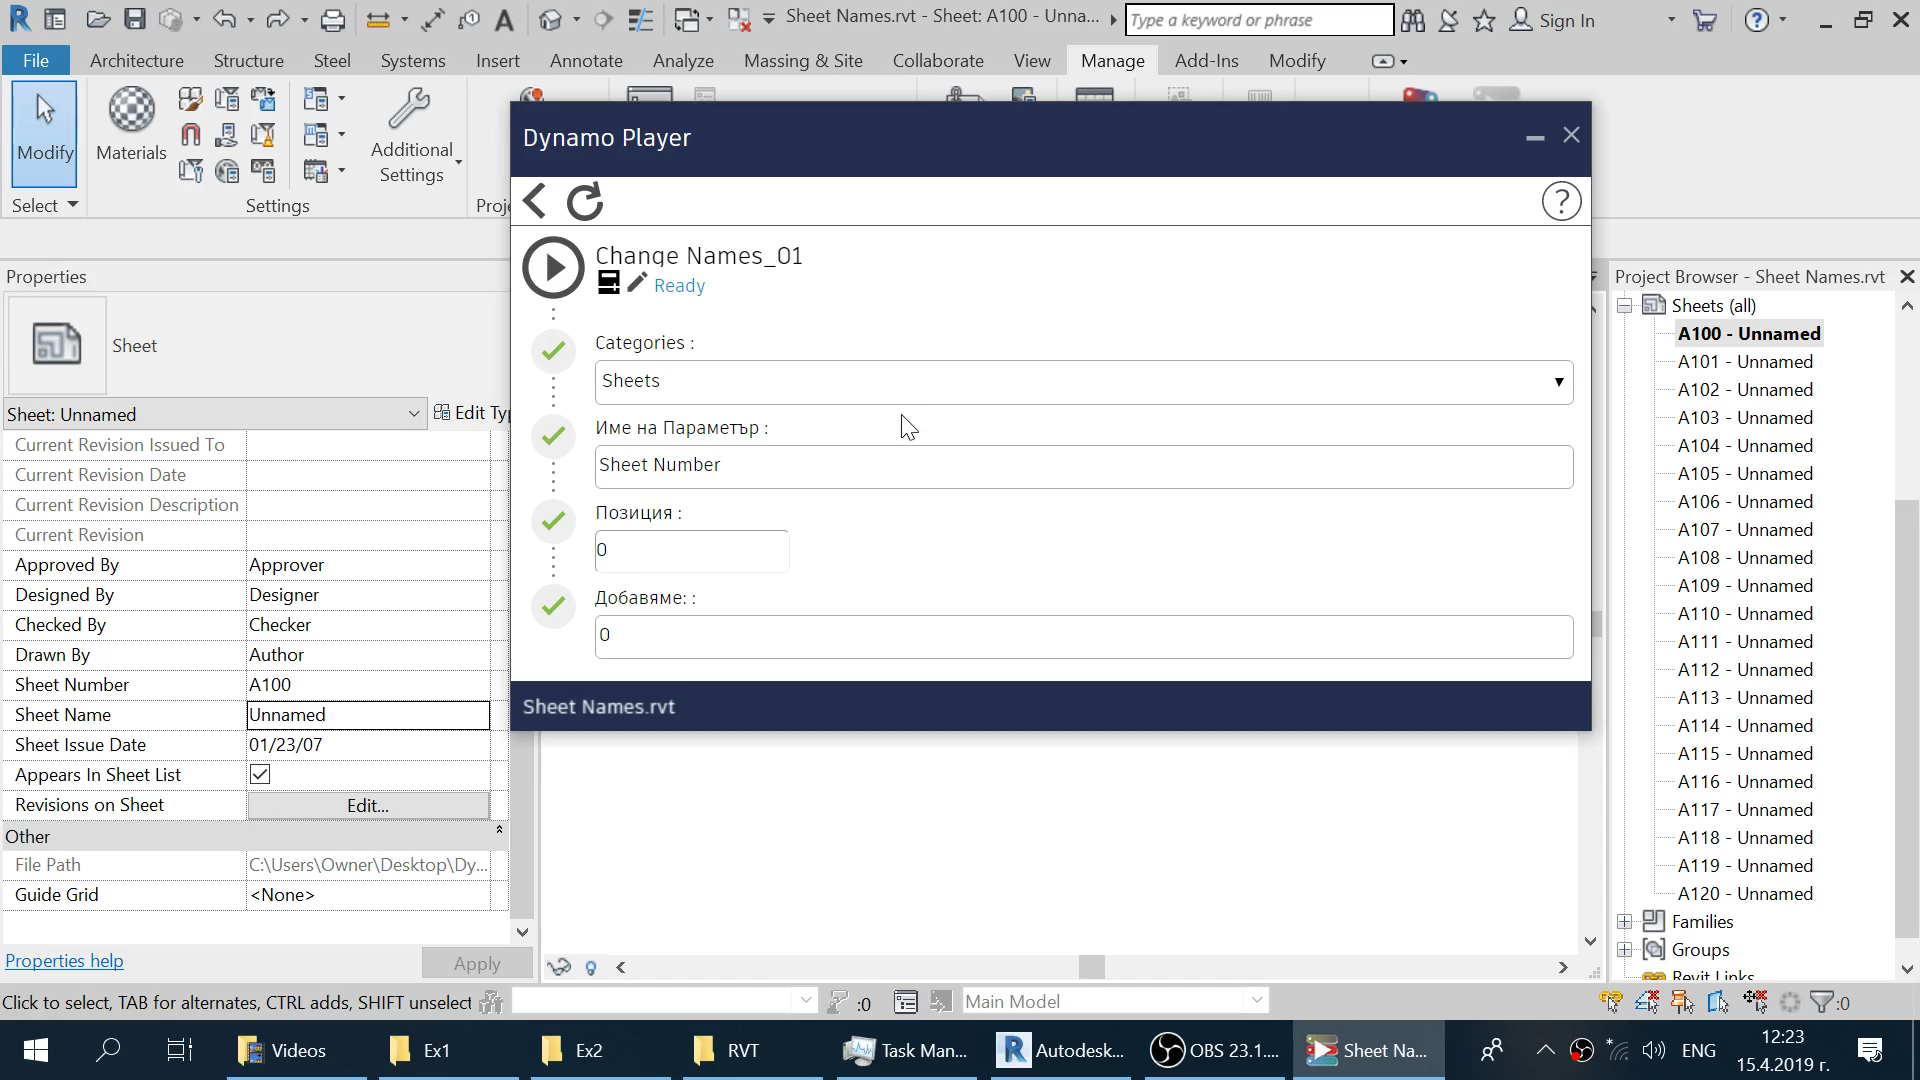The width and height of the screenshot is (1920, 1080).
Task: Click the Sheet Number parameter input field
Action: coord(1083,466)
